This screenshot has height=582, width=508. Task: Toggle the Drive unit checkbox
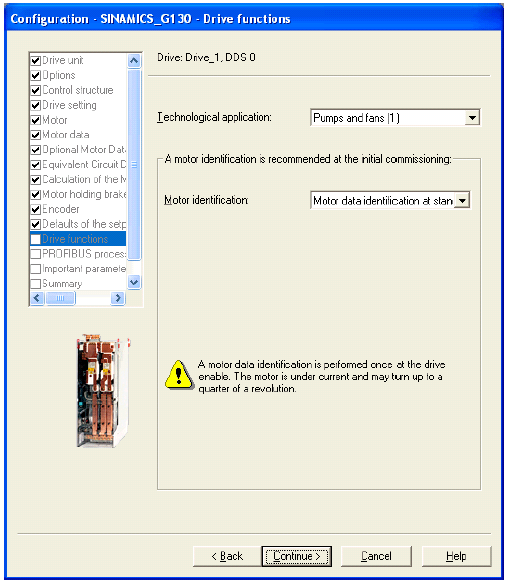tap(36, 61)
